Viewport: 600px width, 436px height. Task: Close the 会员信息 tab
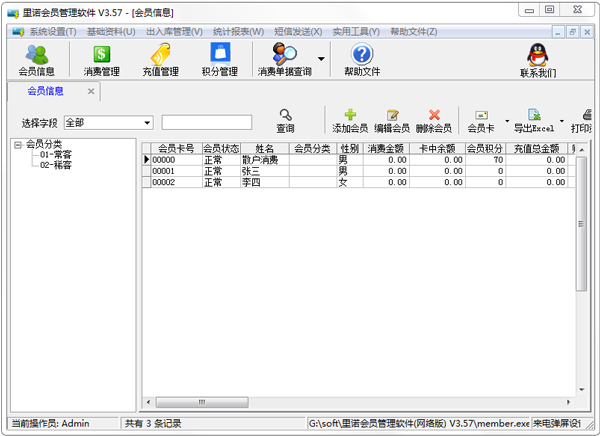91,91
